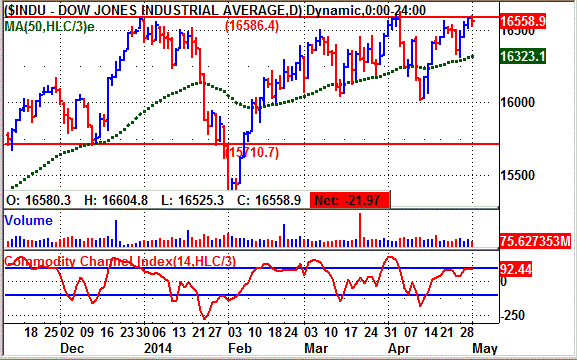Image resolution: width=577 pixels, height=360 pixels.
Task: Click the 0 CCI axis label
Action: tap(504, 282)
